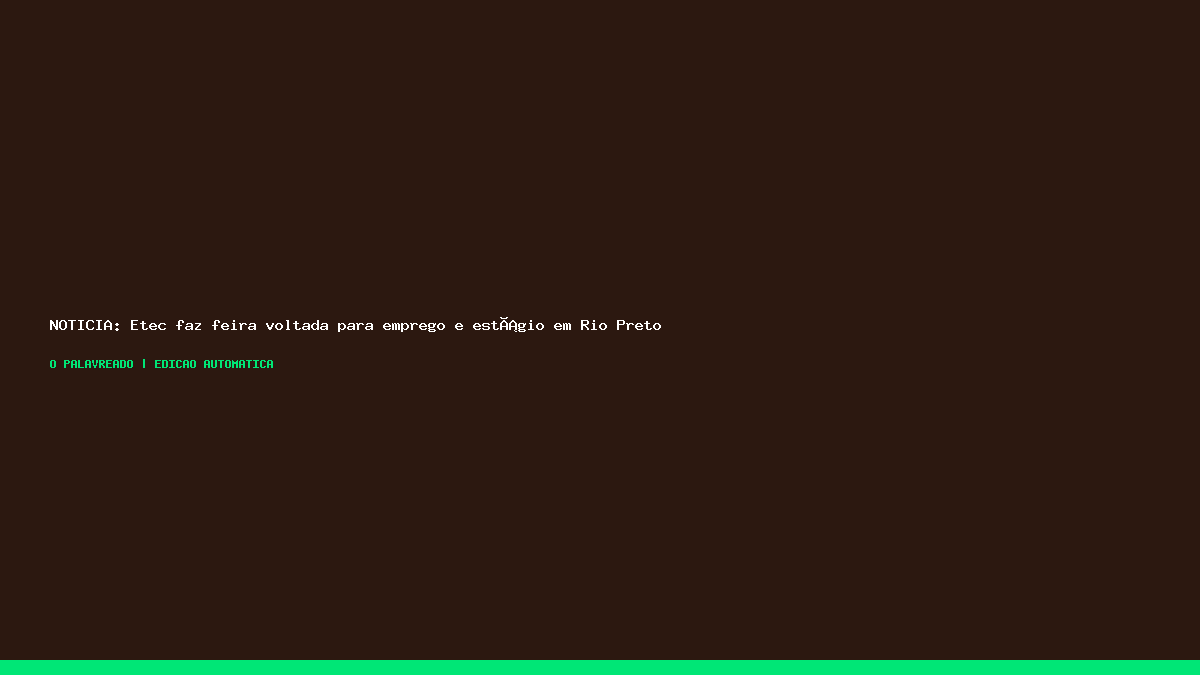The image size is (1200, 675).
Task: Click the word Preto at headline end
Action: click(x=638, y=325)
